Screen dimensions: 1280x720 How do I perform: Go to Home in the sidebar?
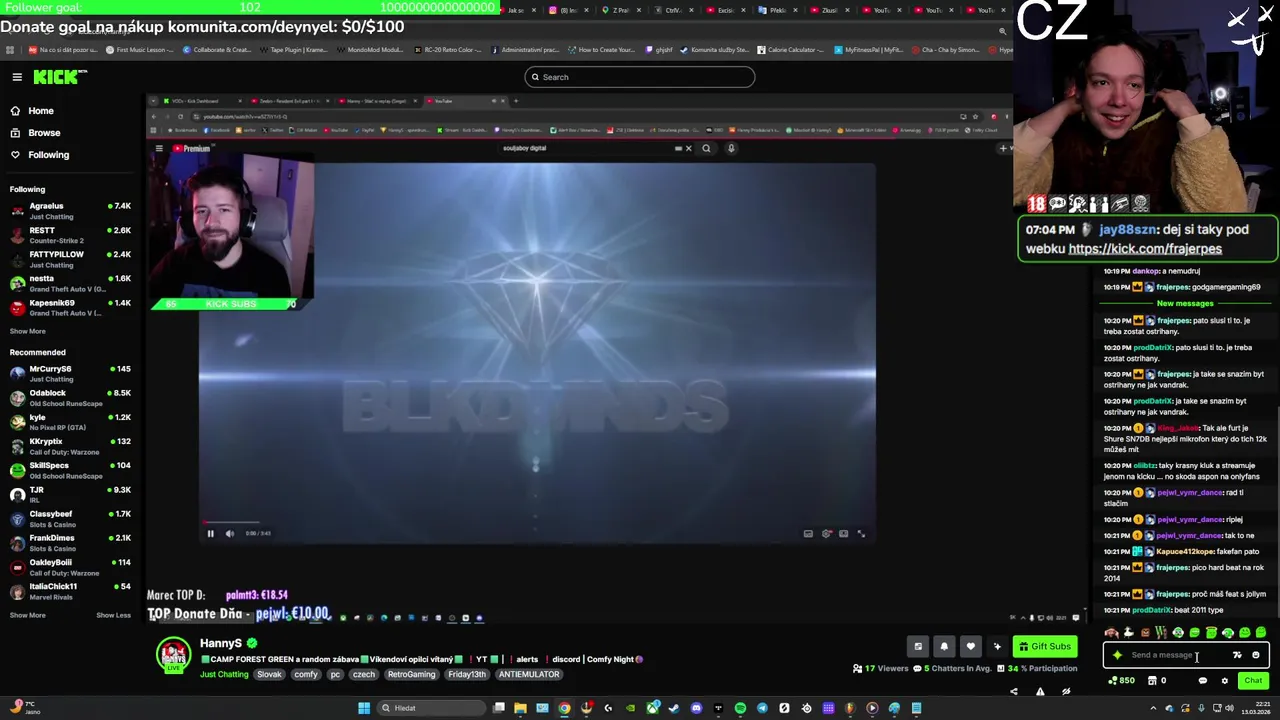pyautogui.click(x=41, y=111)
